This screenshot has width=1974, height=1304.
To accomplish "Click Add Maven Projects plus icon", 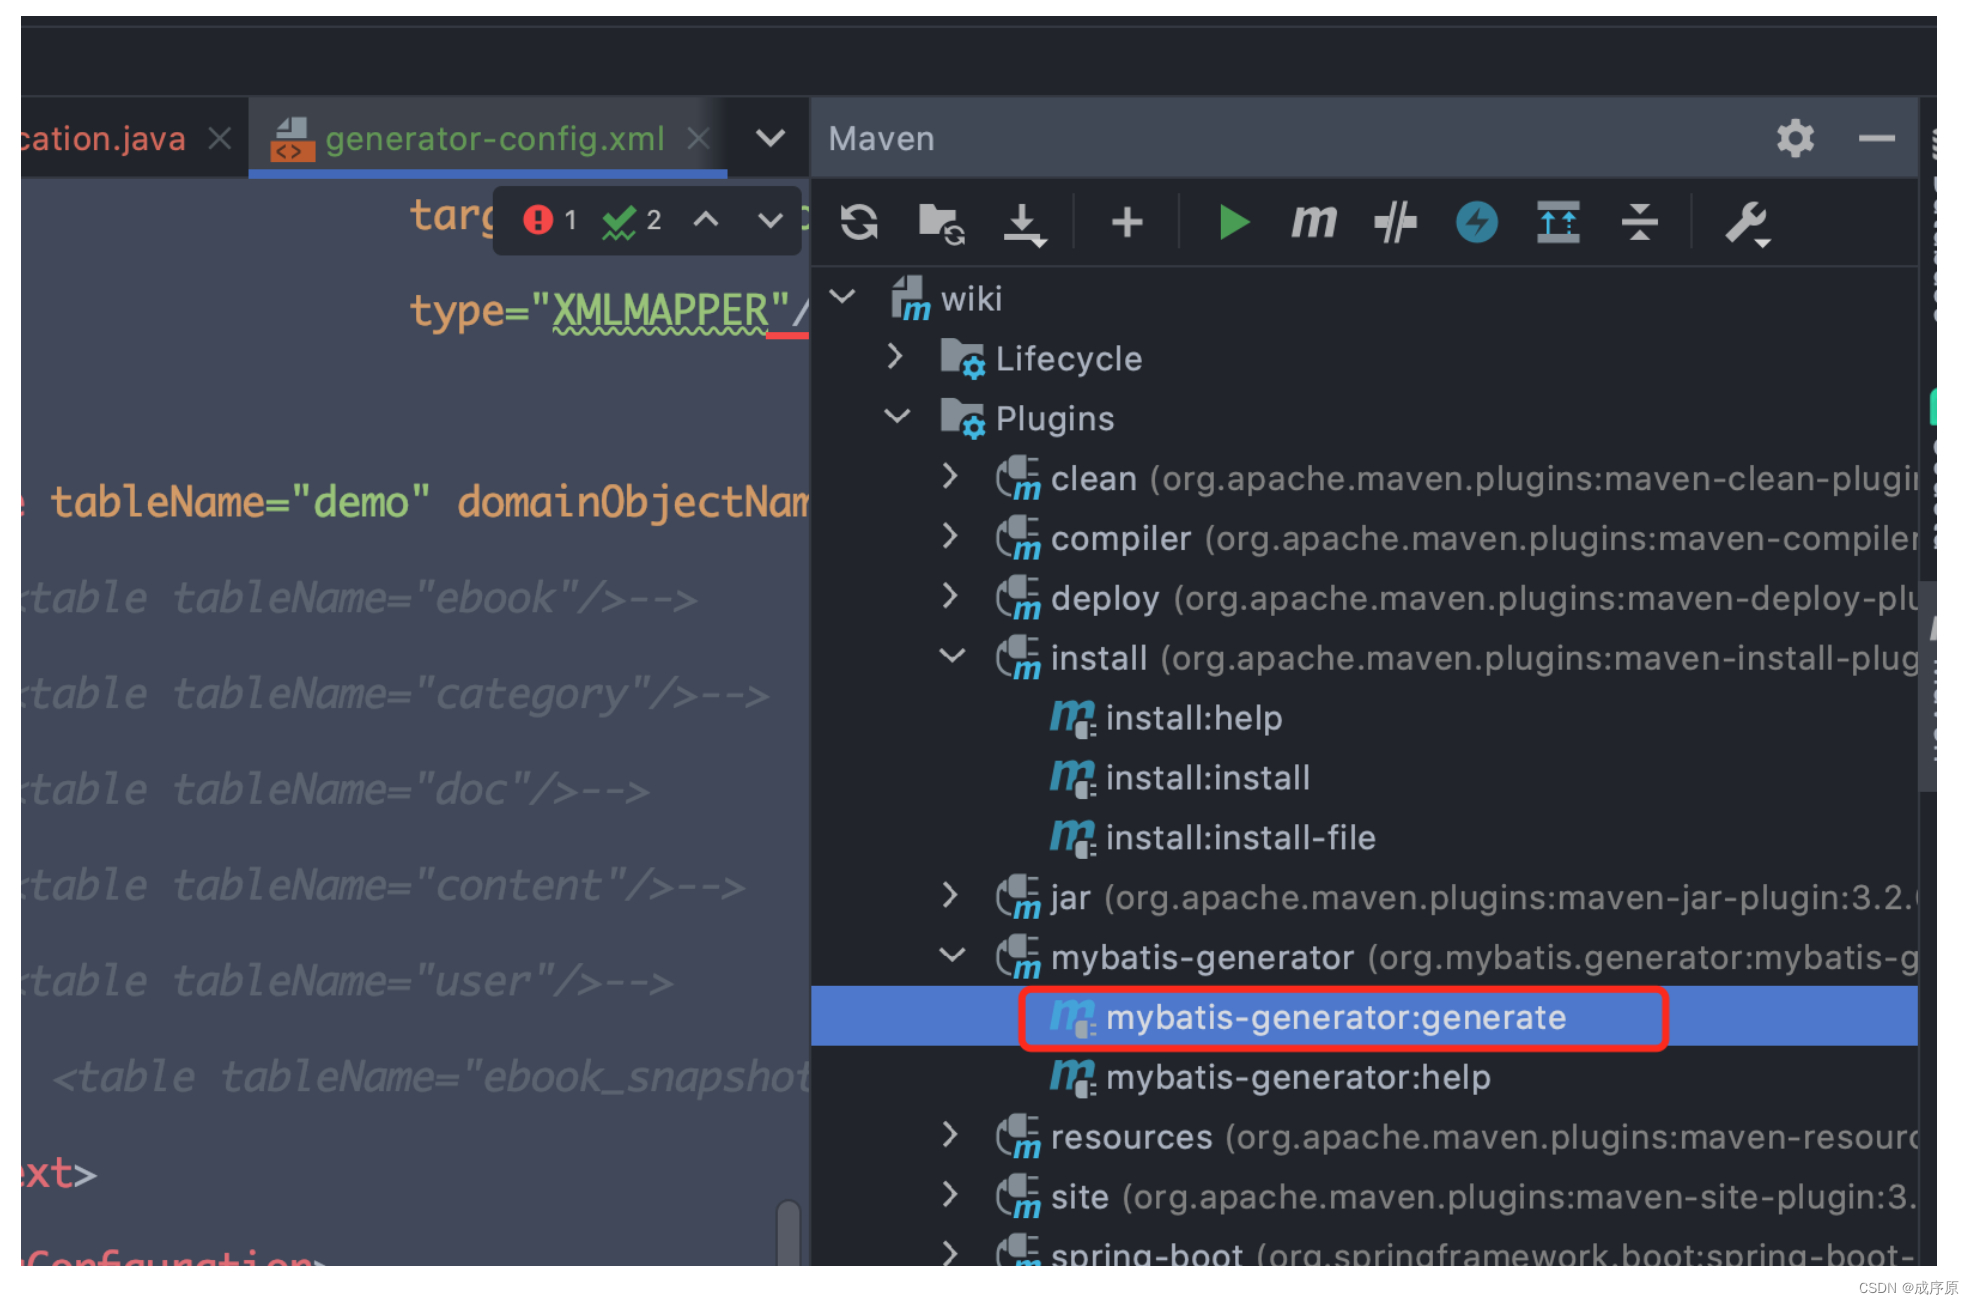I will click(x=1127, y=222).
